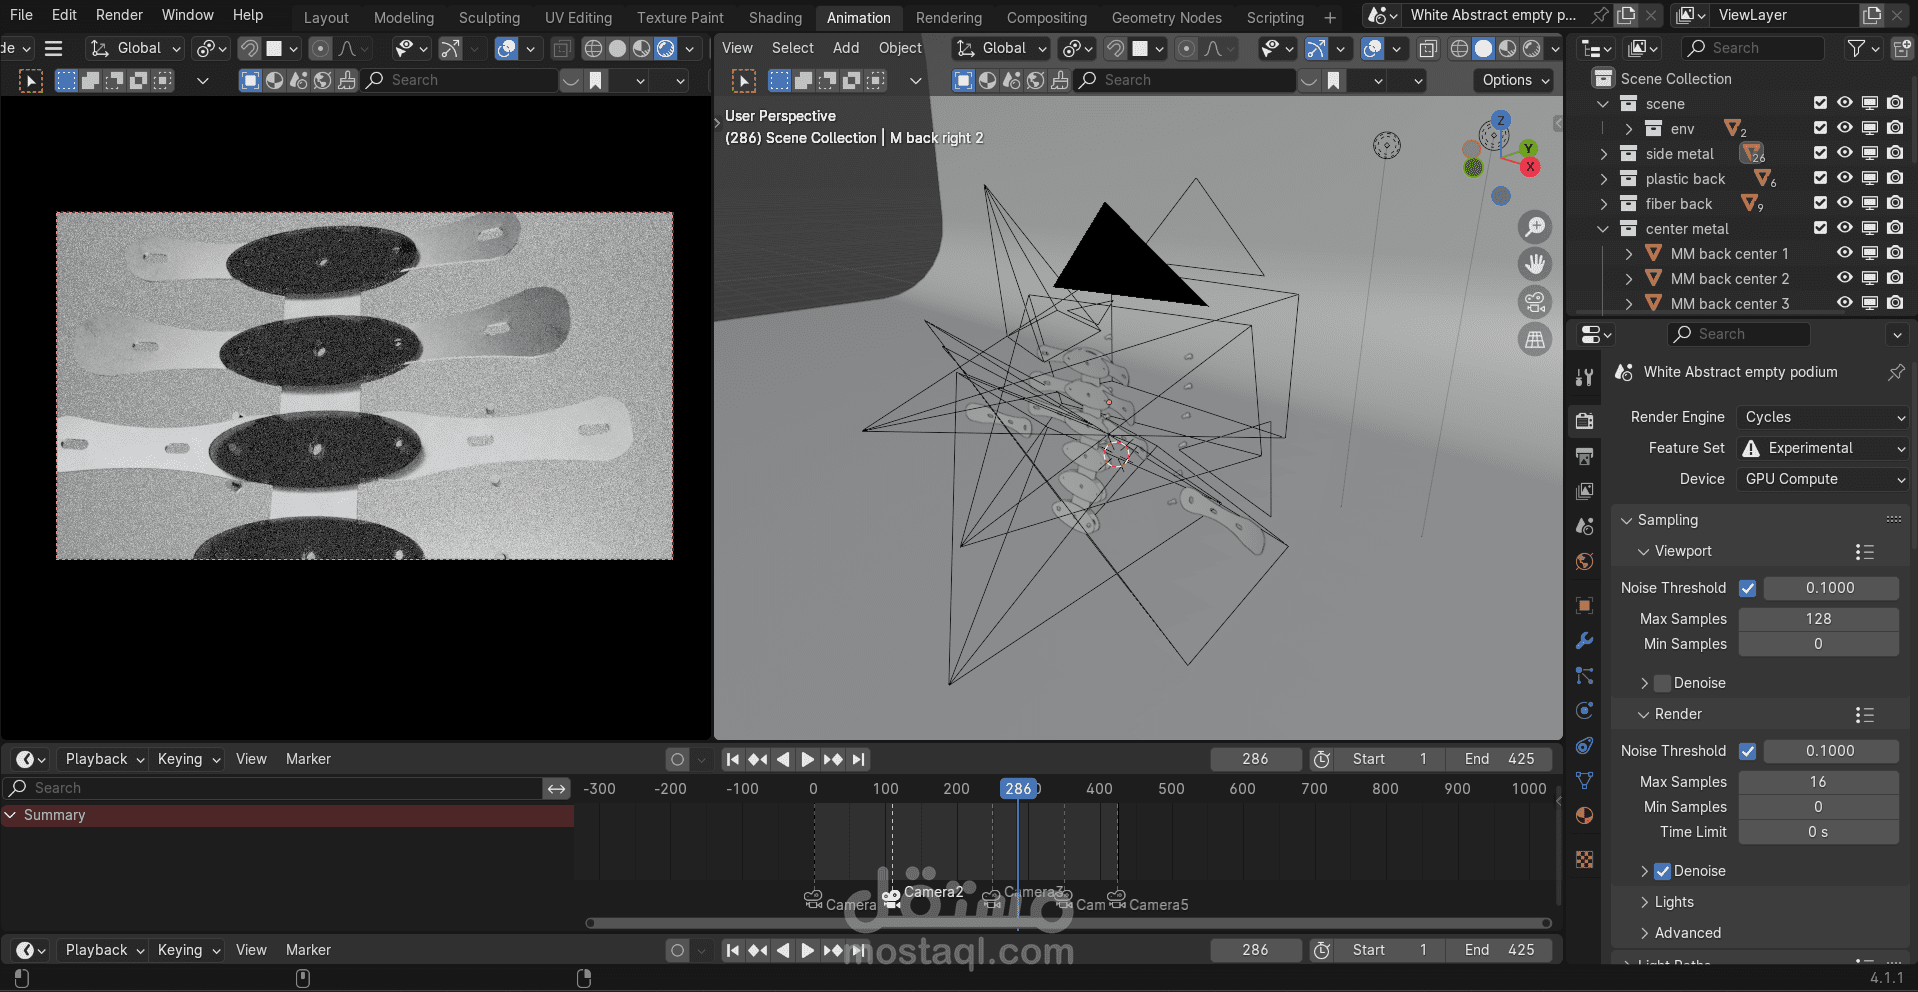
Task: Switch to the Scripting workspace tab
Action: click(x=1275, y=18)
